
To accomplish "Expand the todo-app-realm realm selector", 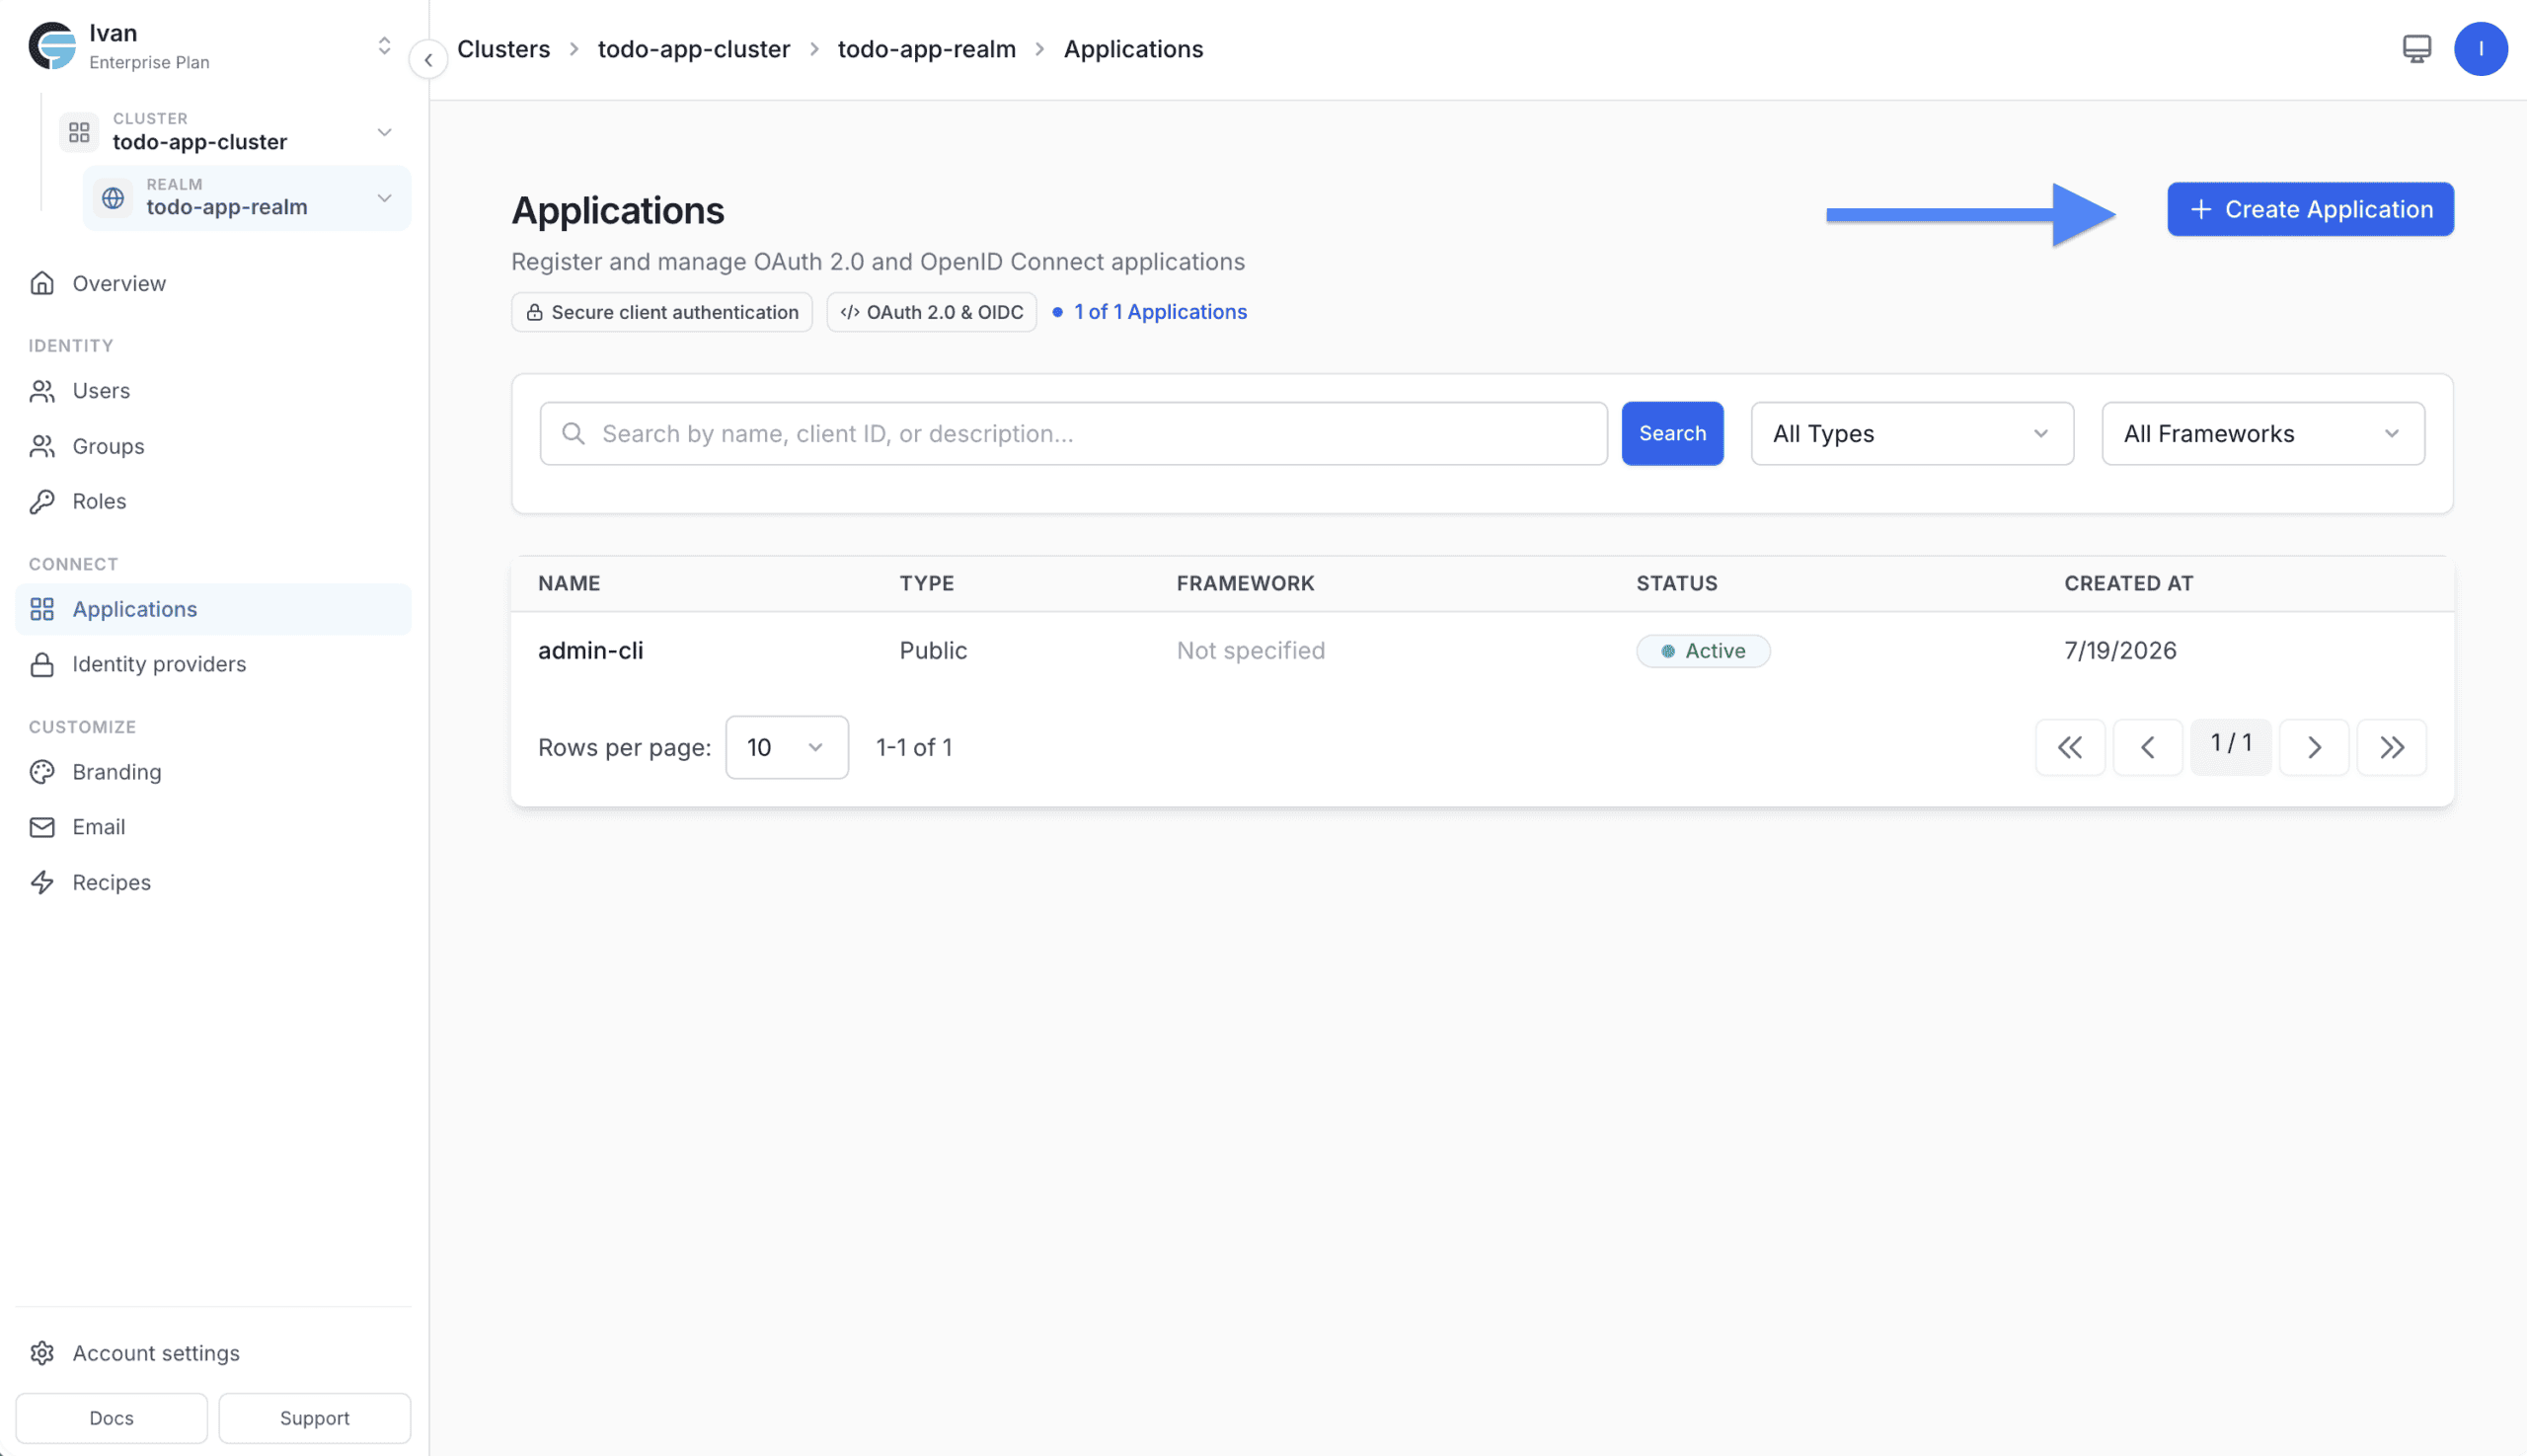I will (x=384, y=198).
